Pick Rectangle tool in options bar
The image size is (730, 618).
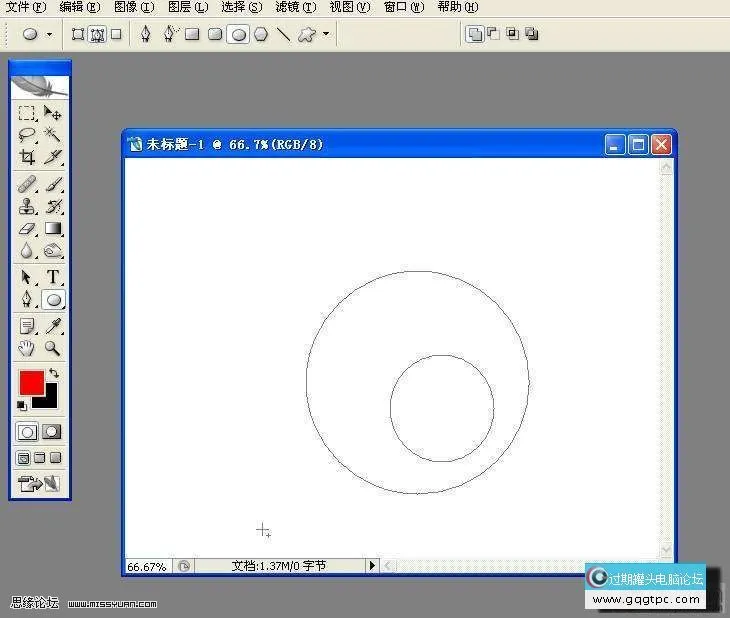coord(192,34)
